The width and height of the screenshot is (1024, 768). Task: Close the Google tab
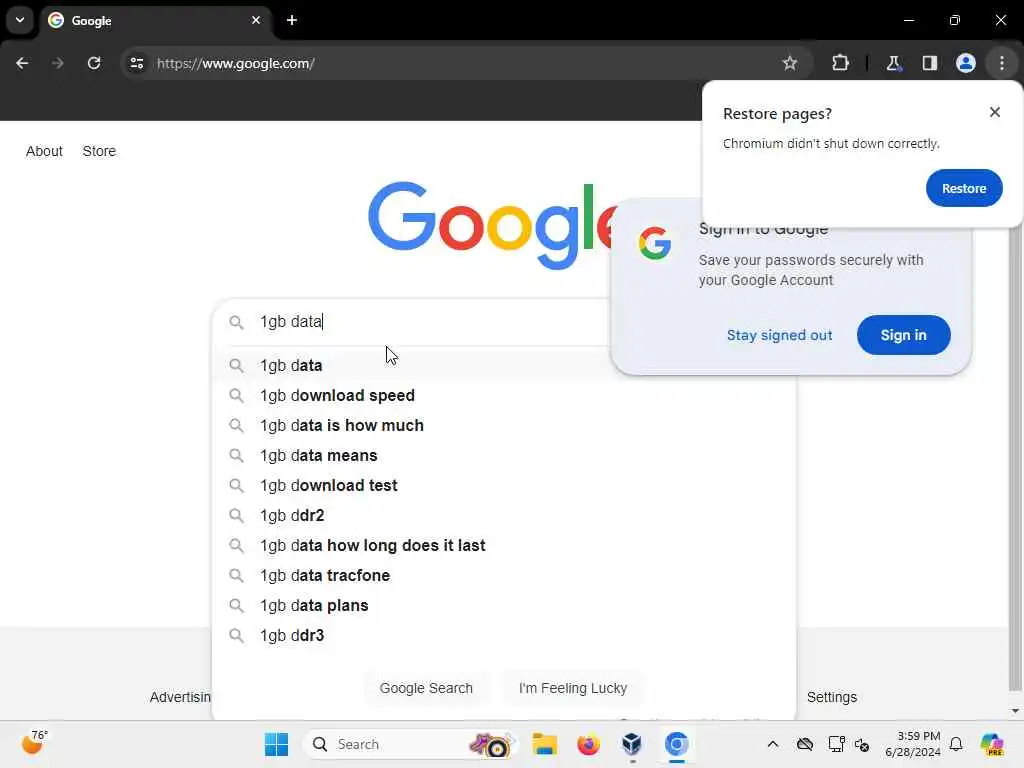[256, 20]
